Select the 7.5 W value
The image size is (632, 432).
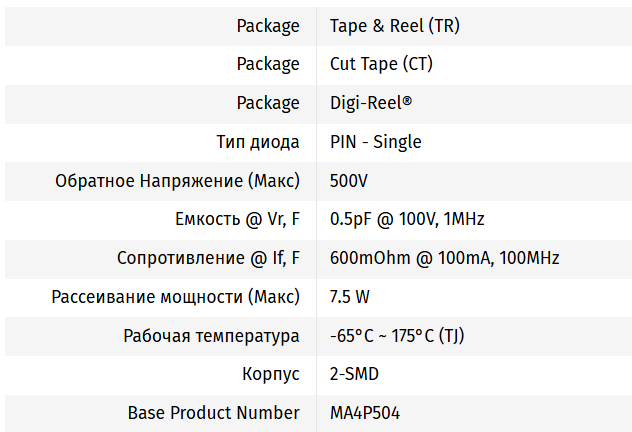pyautogui.click(x=350, y=297)
